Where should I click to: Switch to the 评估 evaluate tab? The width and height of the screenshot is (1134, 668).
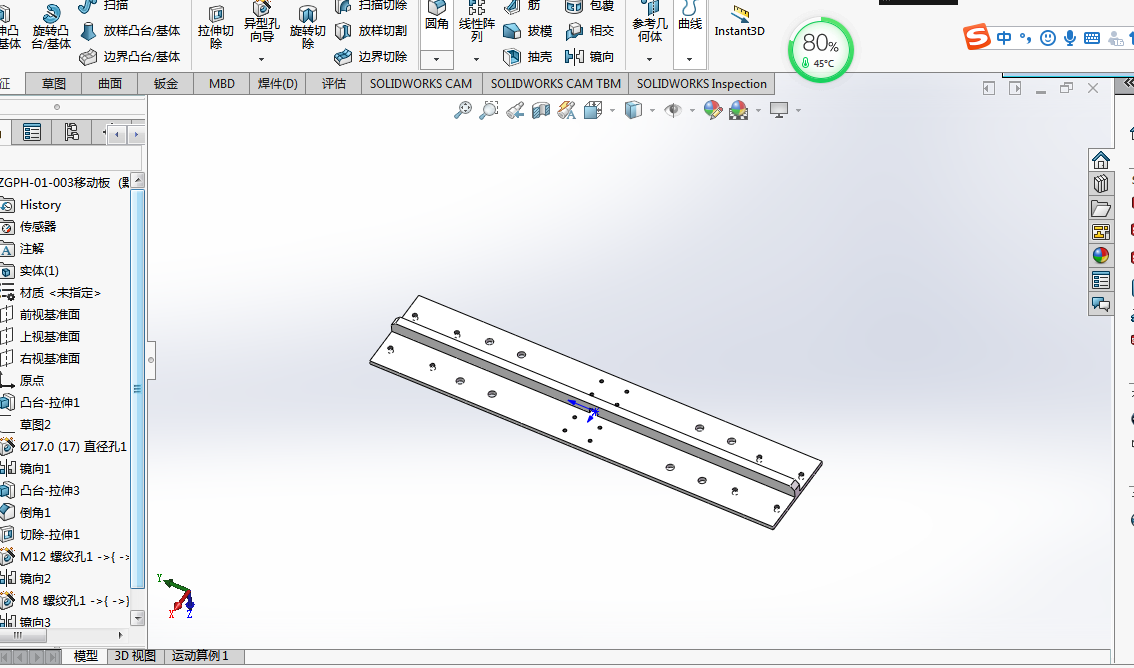[x=333, y=84]
